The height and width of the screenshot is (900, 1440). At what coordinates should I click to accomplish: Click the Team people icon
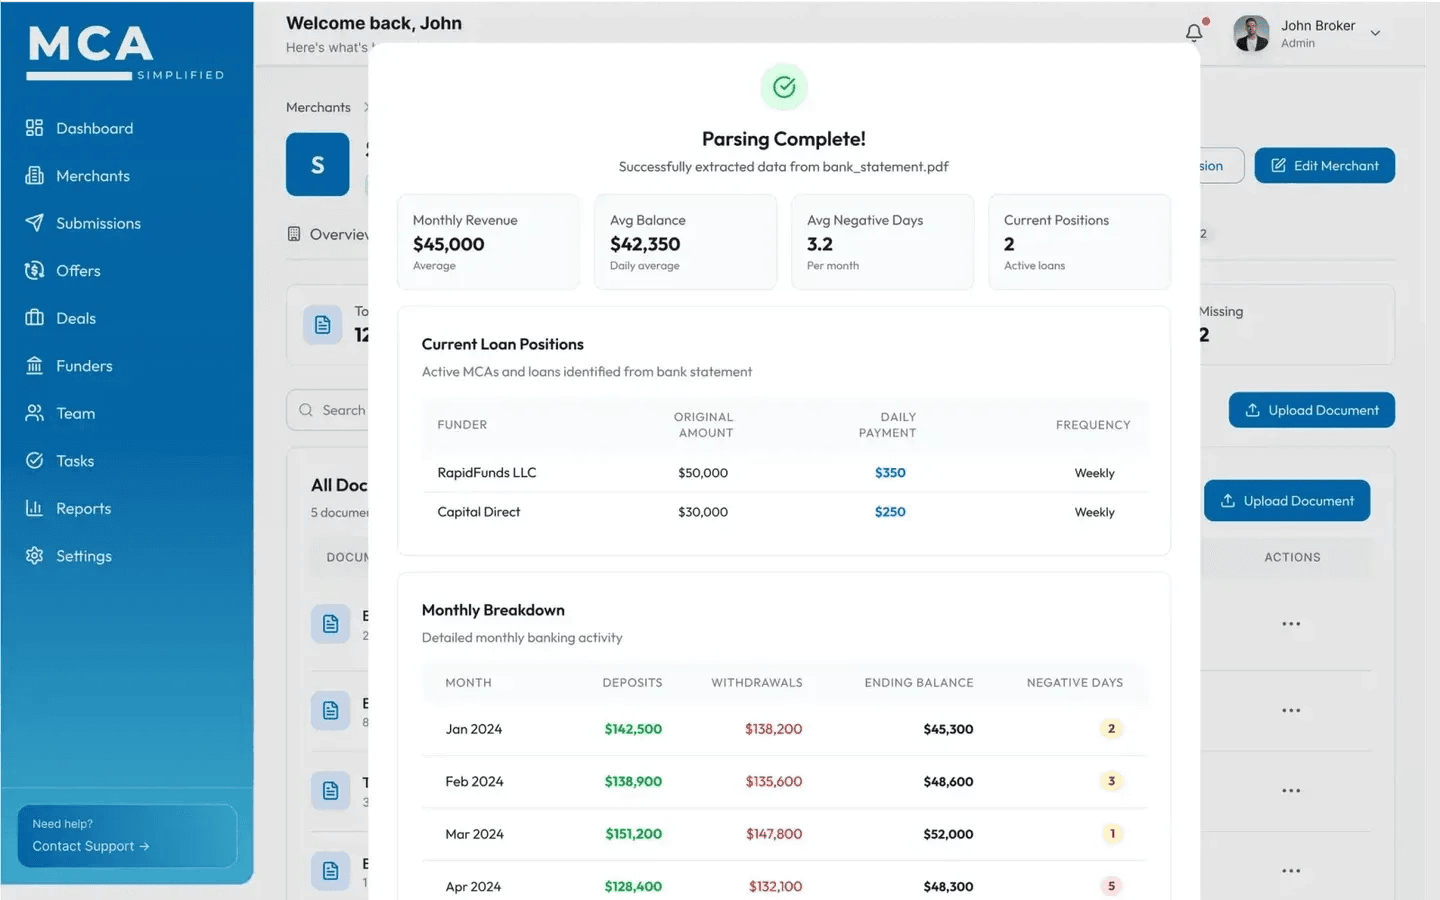(34, 413)
